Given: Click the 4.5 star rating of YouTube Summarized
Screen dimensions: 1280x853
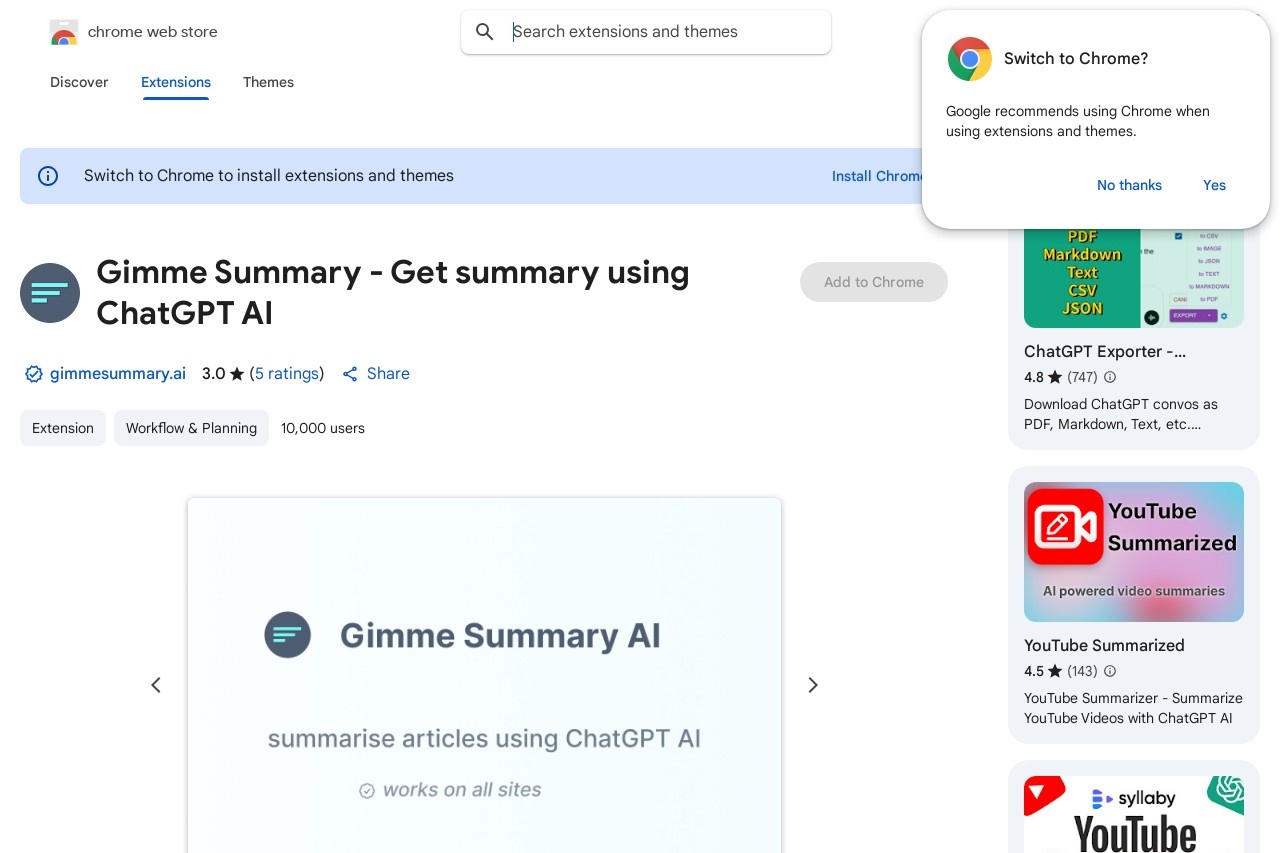Looking at the screenshot, I should click(1042, 671).
